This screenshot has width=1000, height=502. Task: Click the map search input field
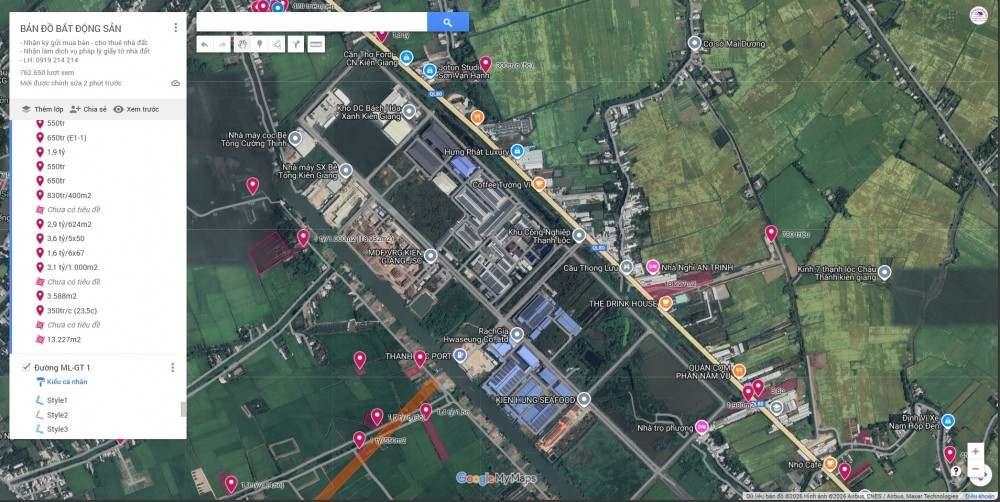pyautogui.click(x=311, y=22)
